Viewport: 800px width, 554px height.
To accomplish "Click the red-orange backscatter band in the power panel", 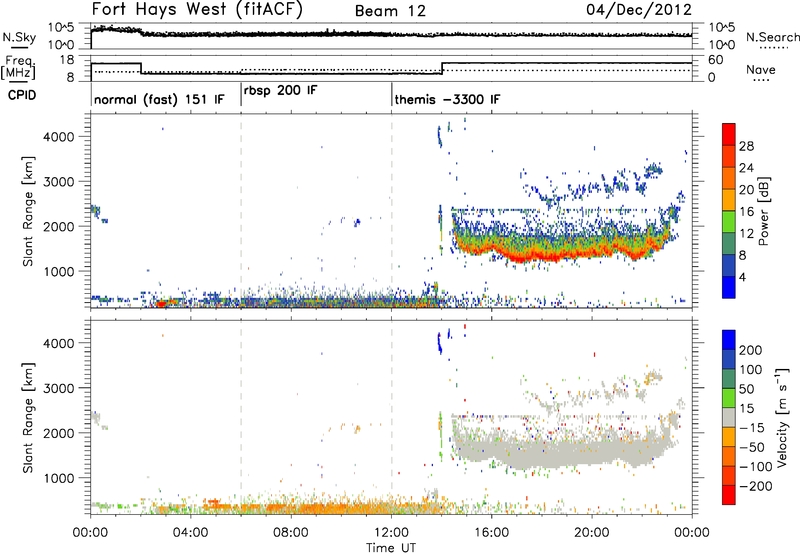I will click(x=561, y=250).
